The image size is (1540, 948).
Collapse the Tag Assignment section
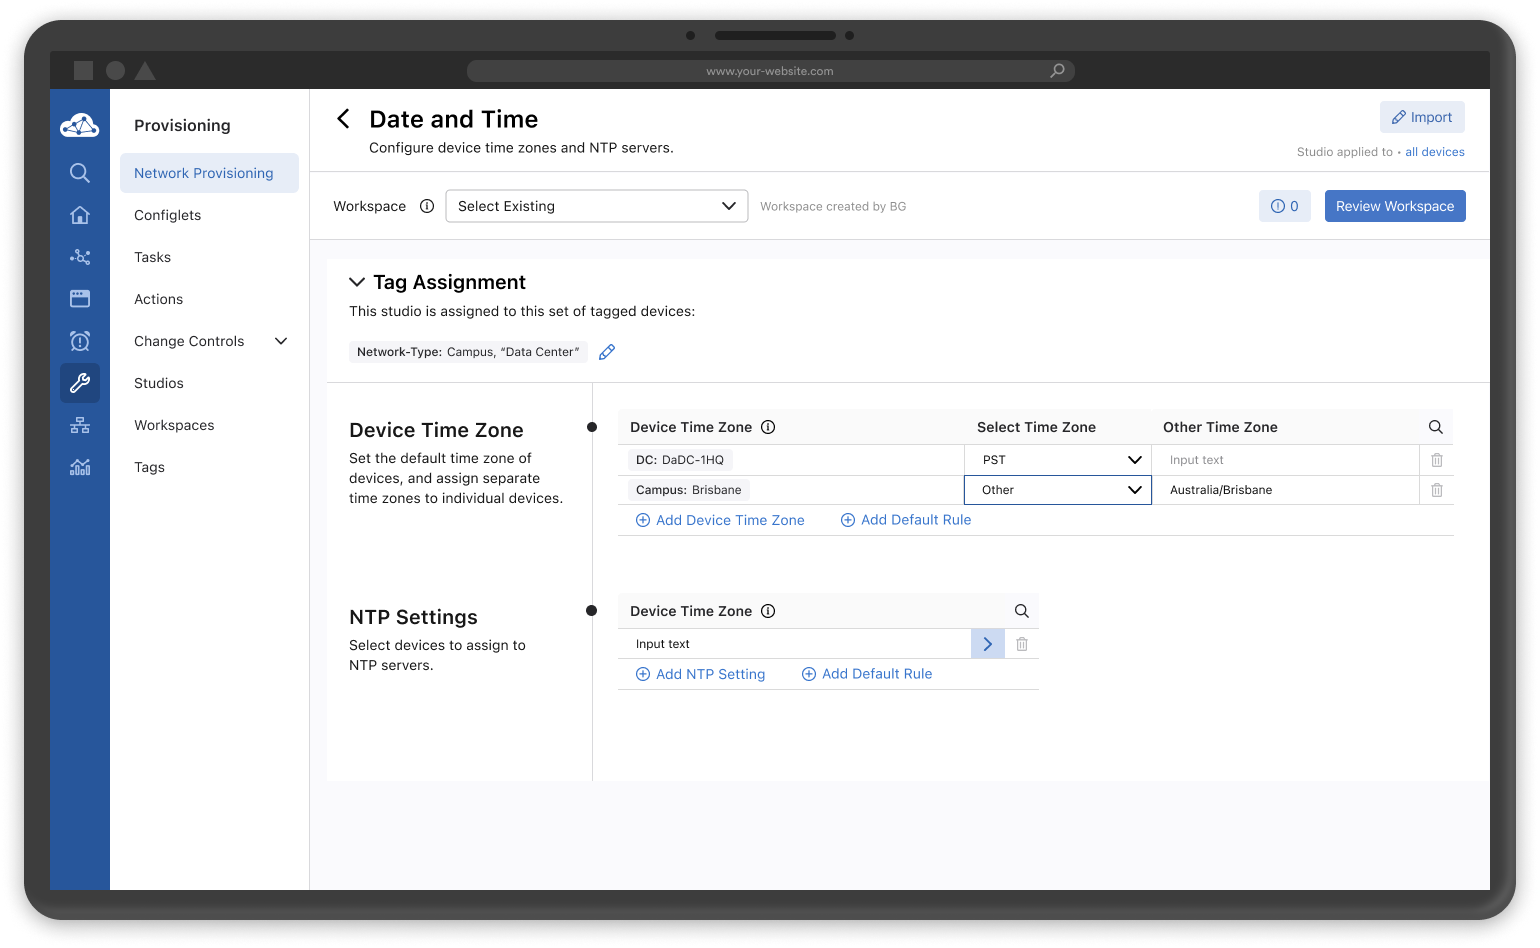(357, 282)
